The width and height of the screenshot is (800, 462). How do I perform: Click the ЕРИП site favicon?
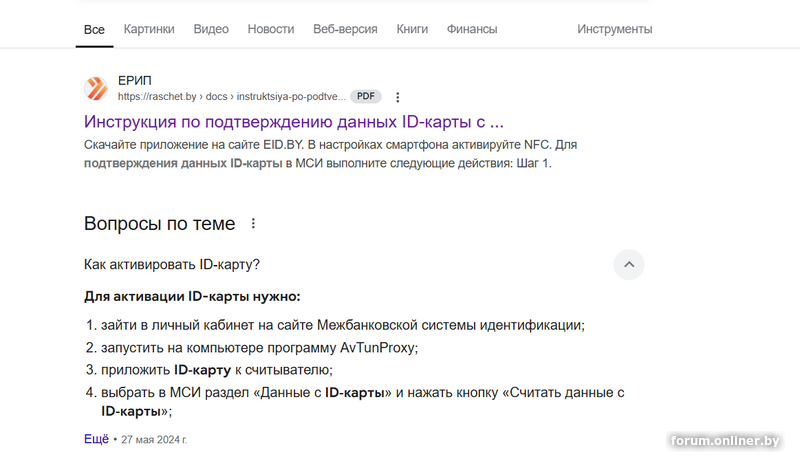(x=96, y=88)
